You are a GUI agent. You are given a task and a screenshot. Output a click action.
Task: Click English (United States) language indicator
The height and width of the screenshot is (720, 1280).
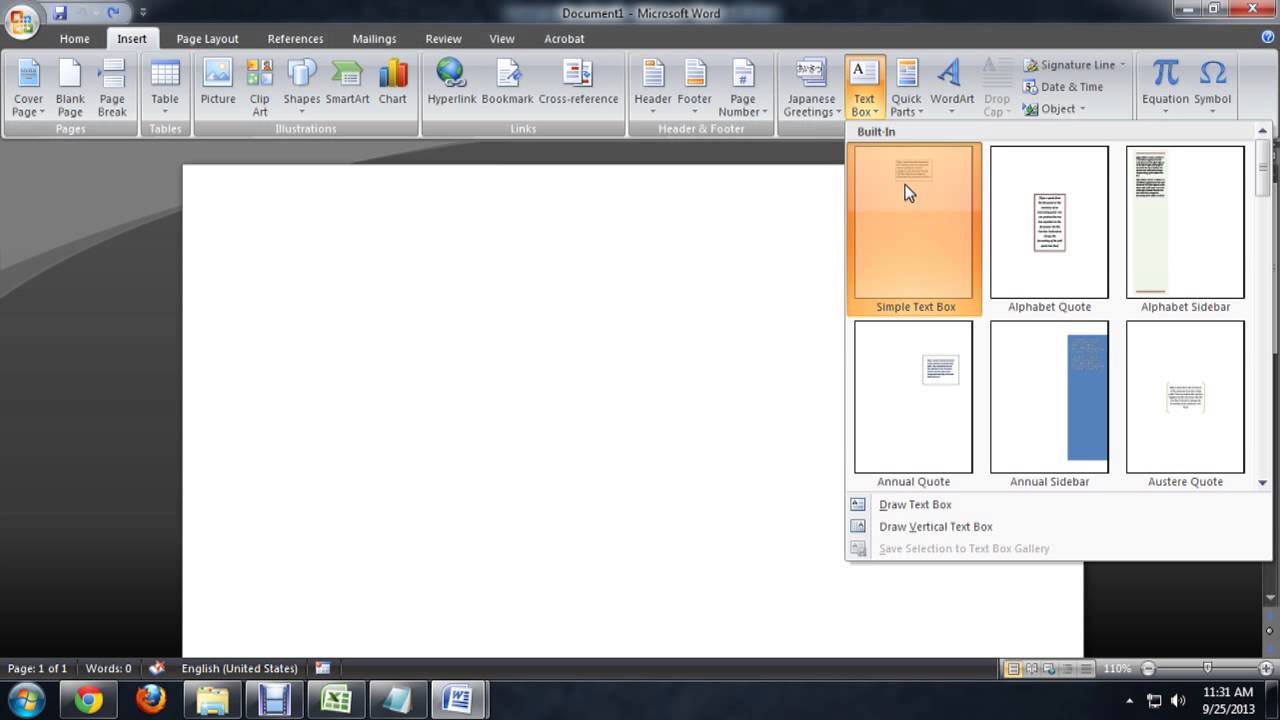pyautogui.click(x=239, y=668)
